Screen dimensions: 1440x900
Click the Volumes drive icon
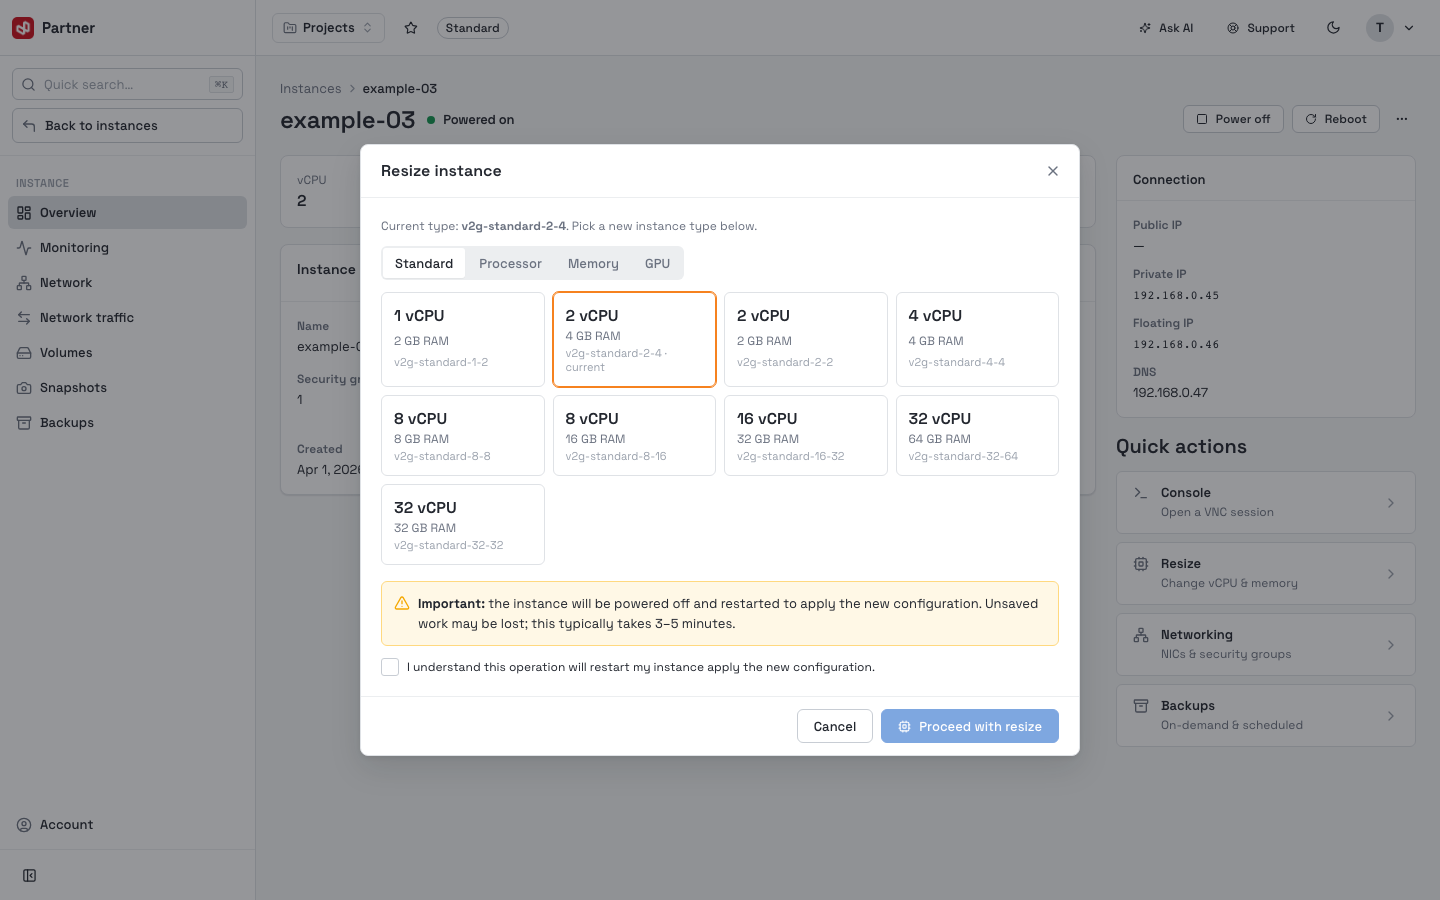(x=24, y=353)
